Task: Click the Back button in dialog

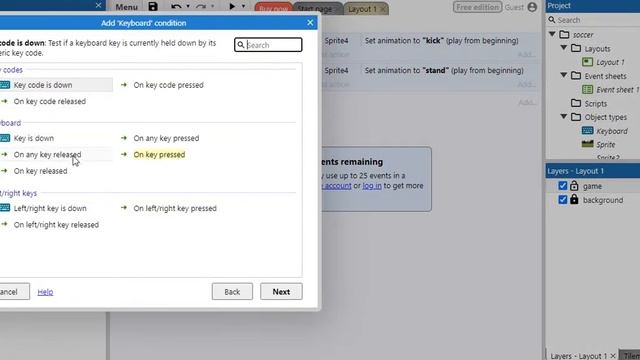Action: pyautogui.click(x=232, y=291)
